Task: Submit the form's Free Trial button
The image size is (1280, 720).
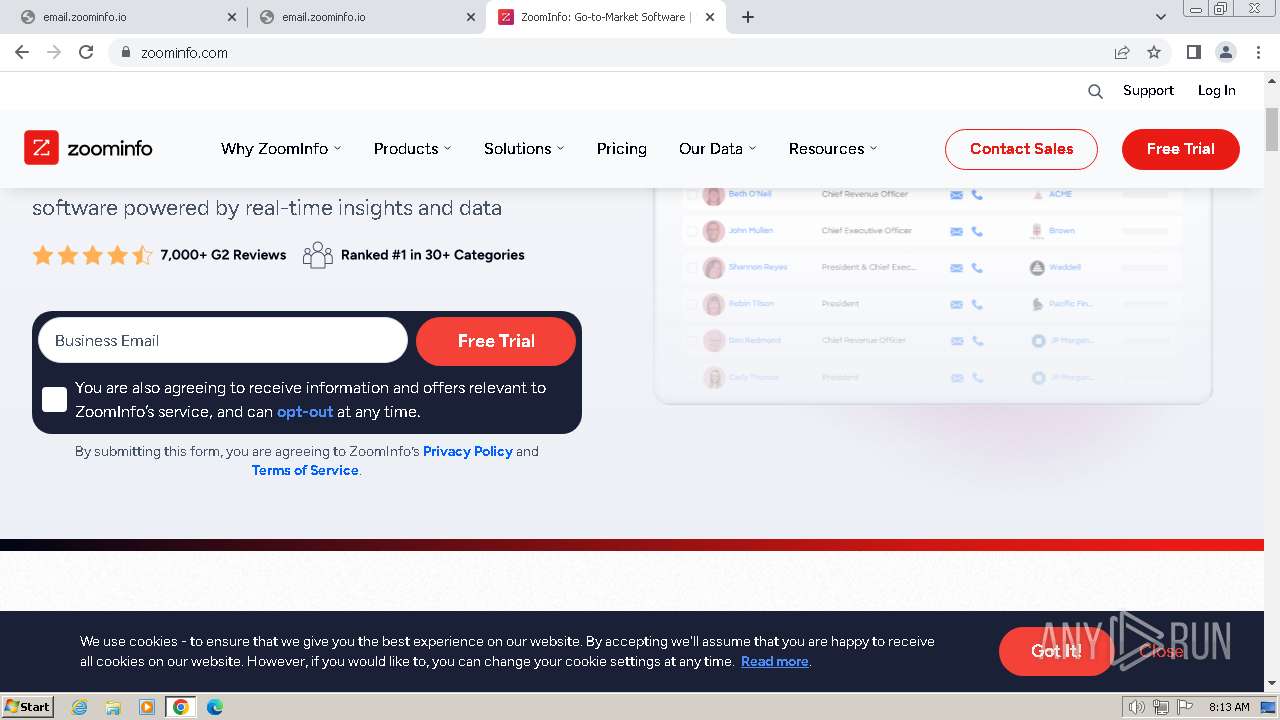Action: 496,341
